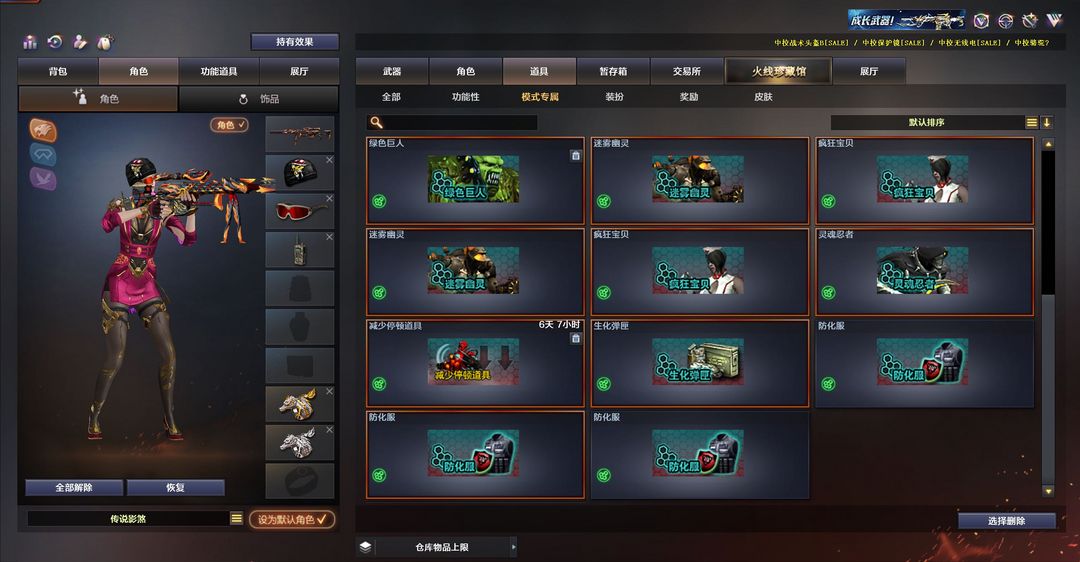This screenshot has height=562, width=1080.
Task: Click the magnifier search icon
Action: pyautogui.click(x=376, y=123)
